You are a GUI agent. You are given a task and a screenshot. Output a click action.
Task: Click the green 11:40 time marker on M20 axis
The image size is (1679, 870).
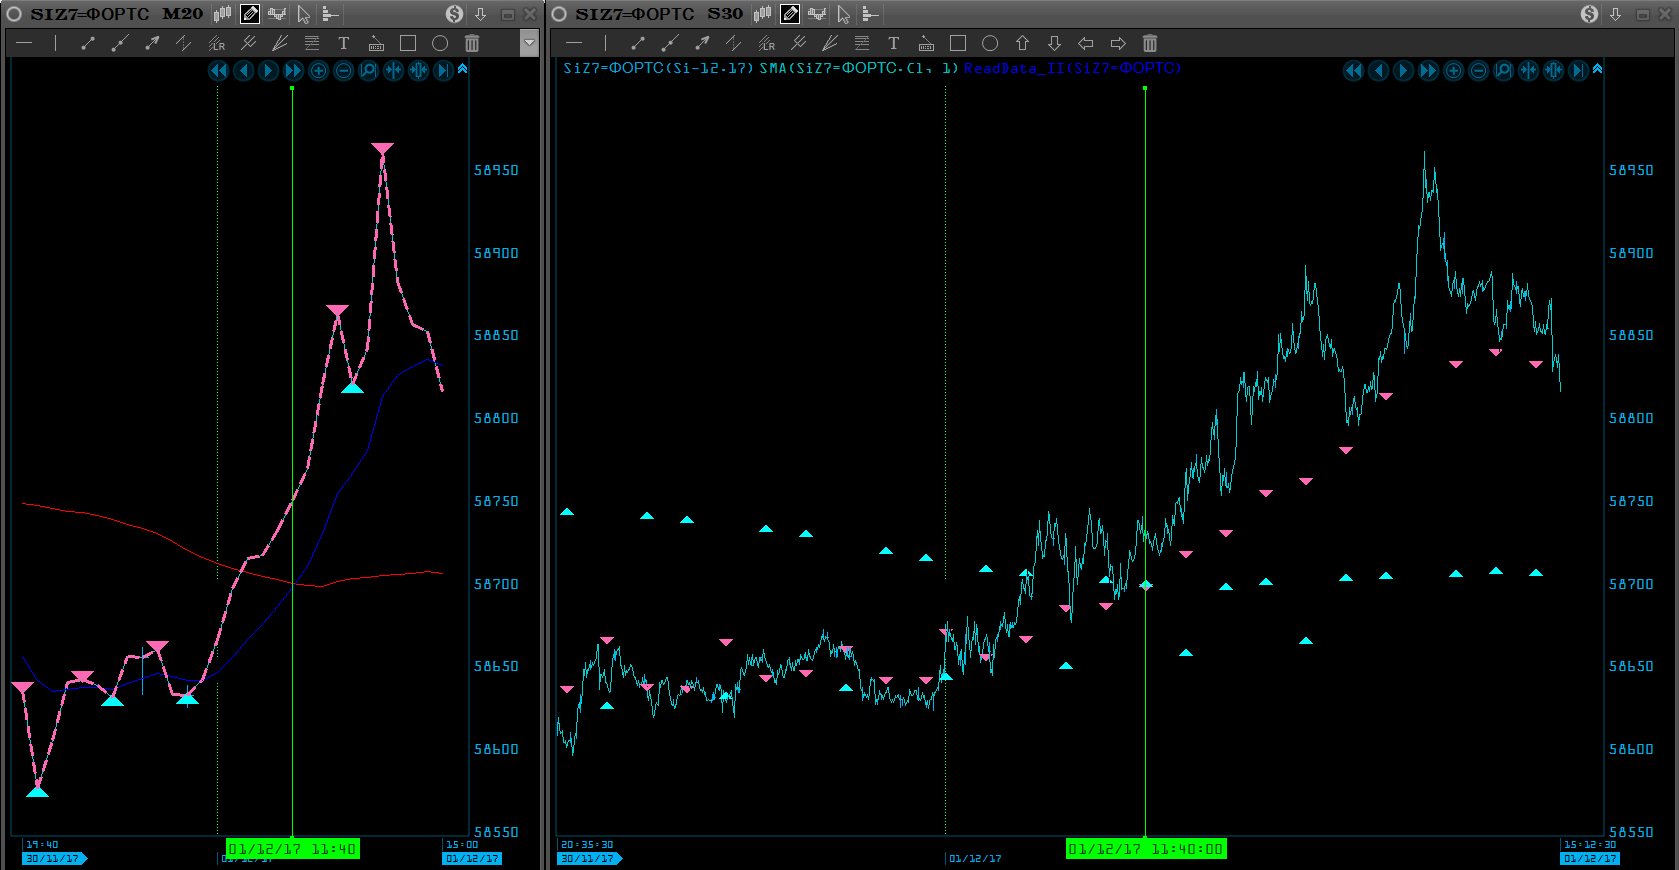pos(292,849)
